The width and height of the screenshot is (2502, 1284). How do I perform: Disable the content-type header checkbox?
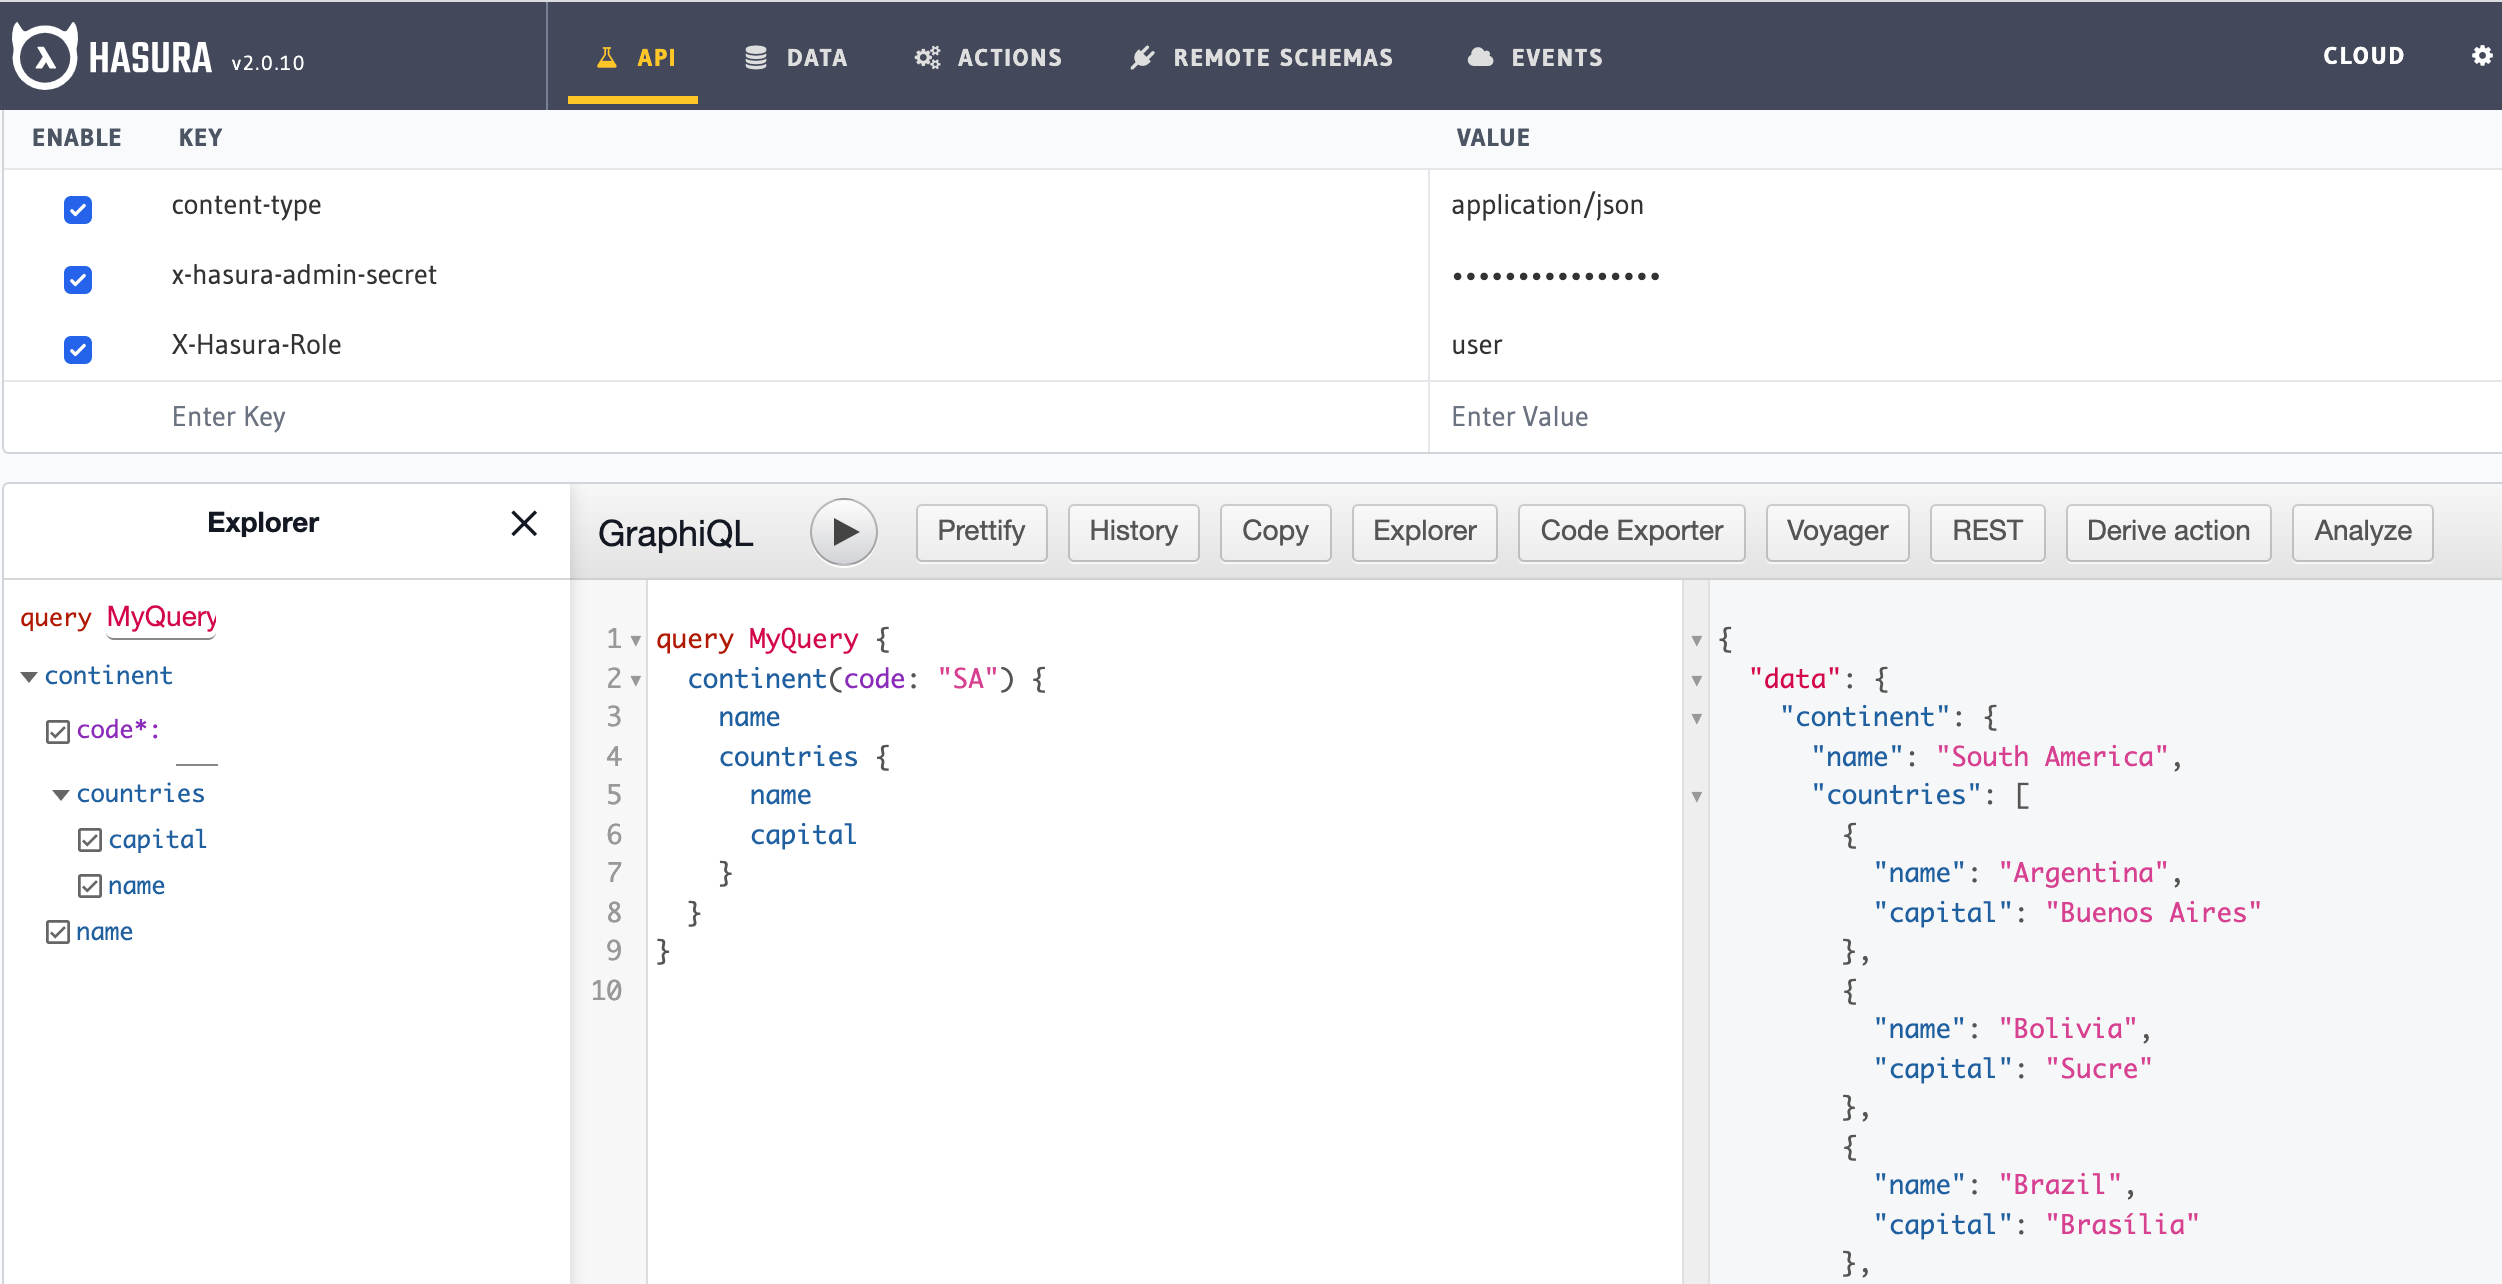tap(78, 209)
